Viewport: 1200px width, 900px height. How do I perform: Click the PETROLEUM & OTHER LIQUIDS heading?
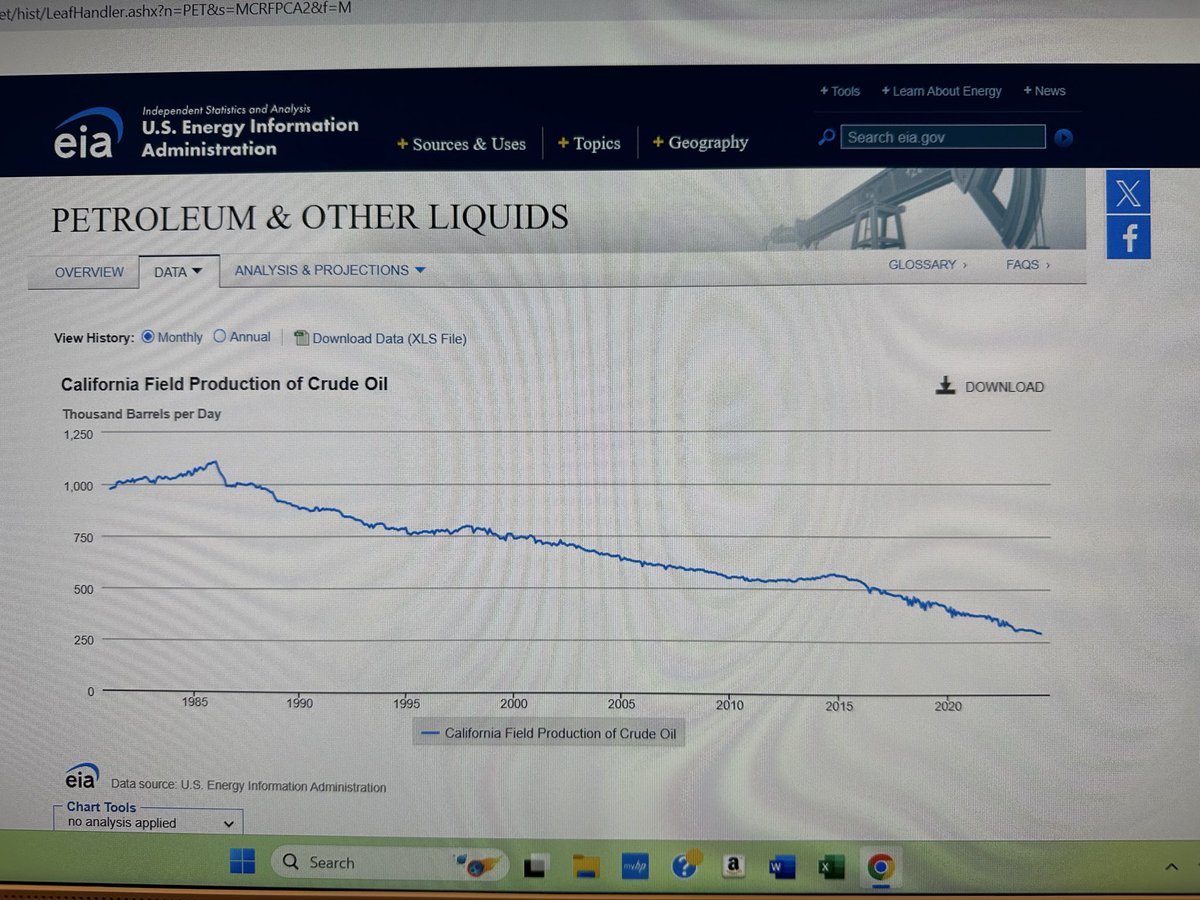click(x=310, y=217)
